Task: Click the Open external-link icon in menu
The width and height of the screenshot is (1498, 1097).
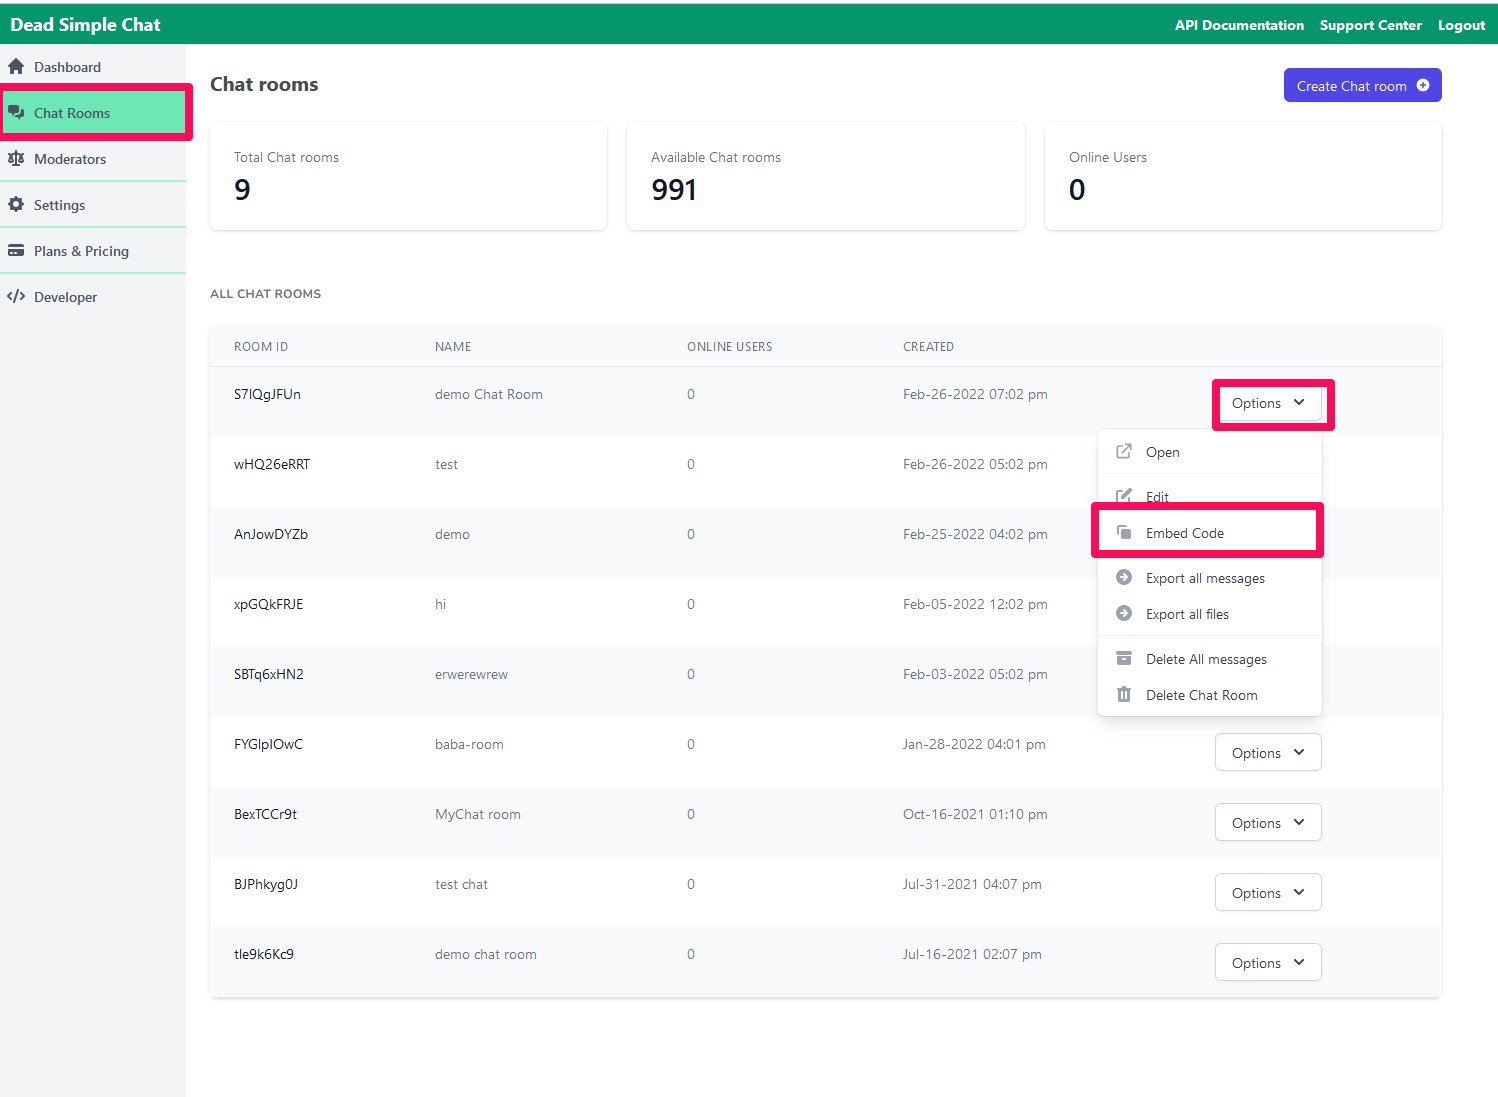Action: pos(1124,451)
